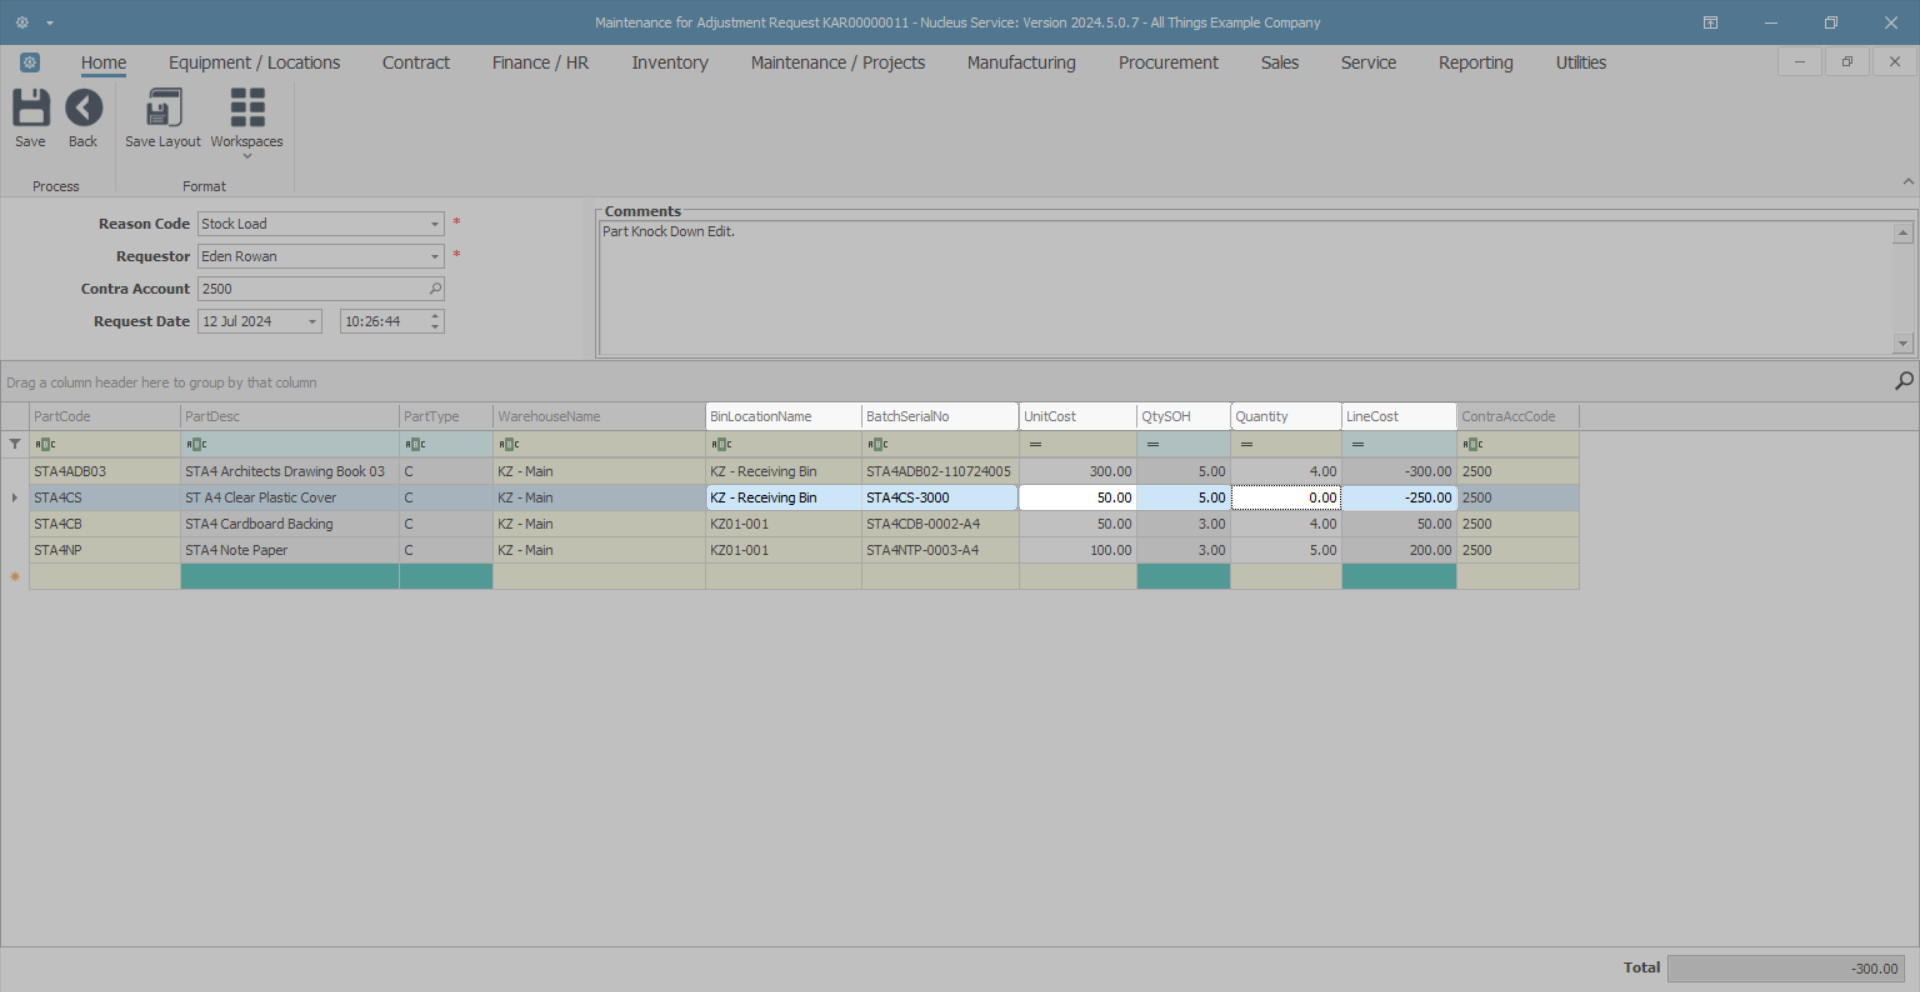The height and width of the screenshot is (992, 1920).
Task: Restore the inner document window
Action: point(1847,62)
